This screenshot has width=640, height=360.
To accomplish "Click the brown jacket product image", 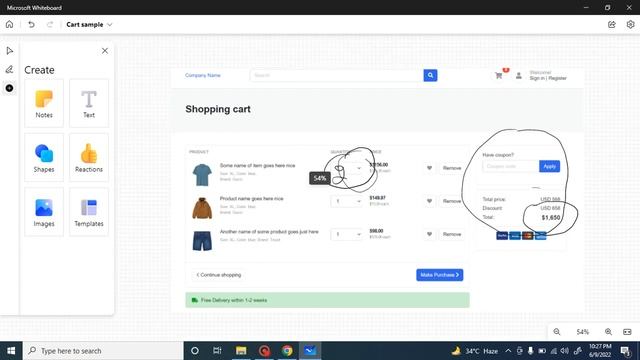I will (202, 208).
